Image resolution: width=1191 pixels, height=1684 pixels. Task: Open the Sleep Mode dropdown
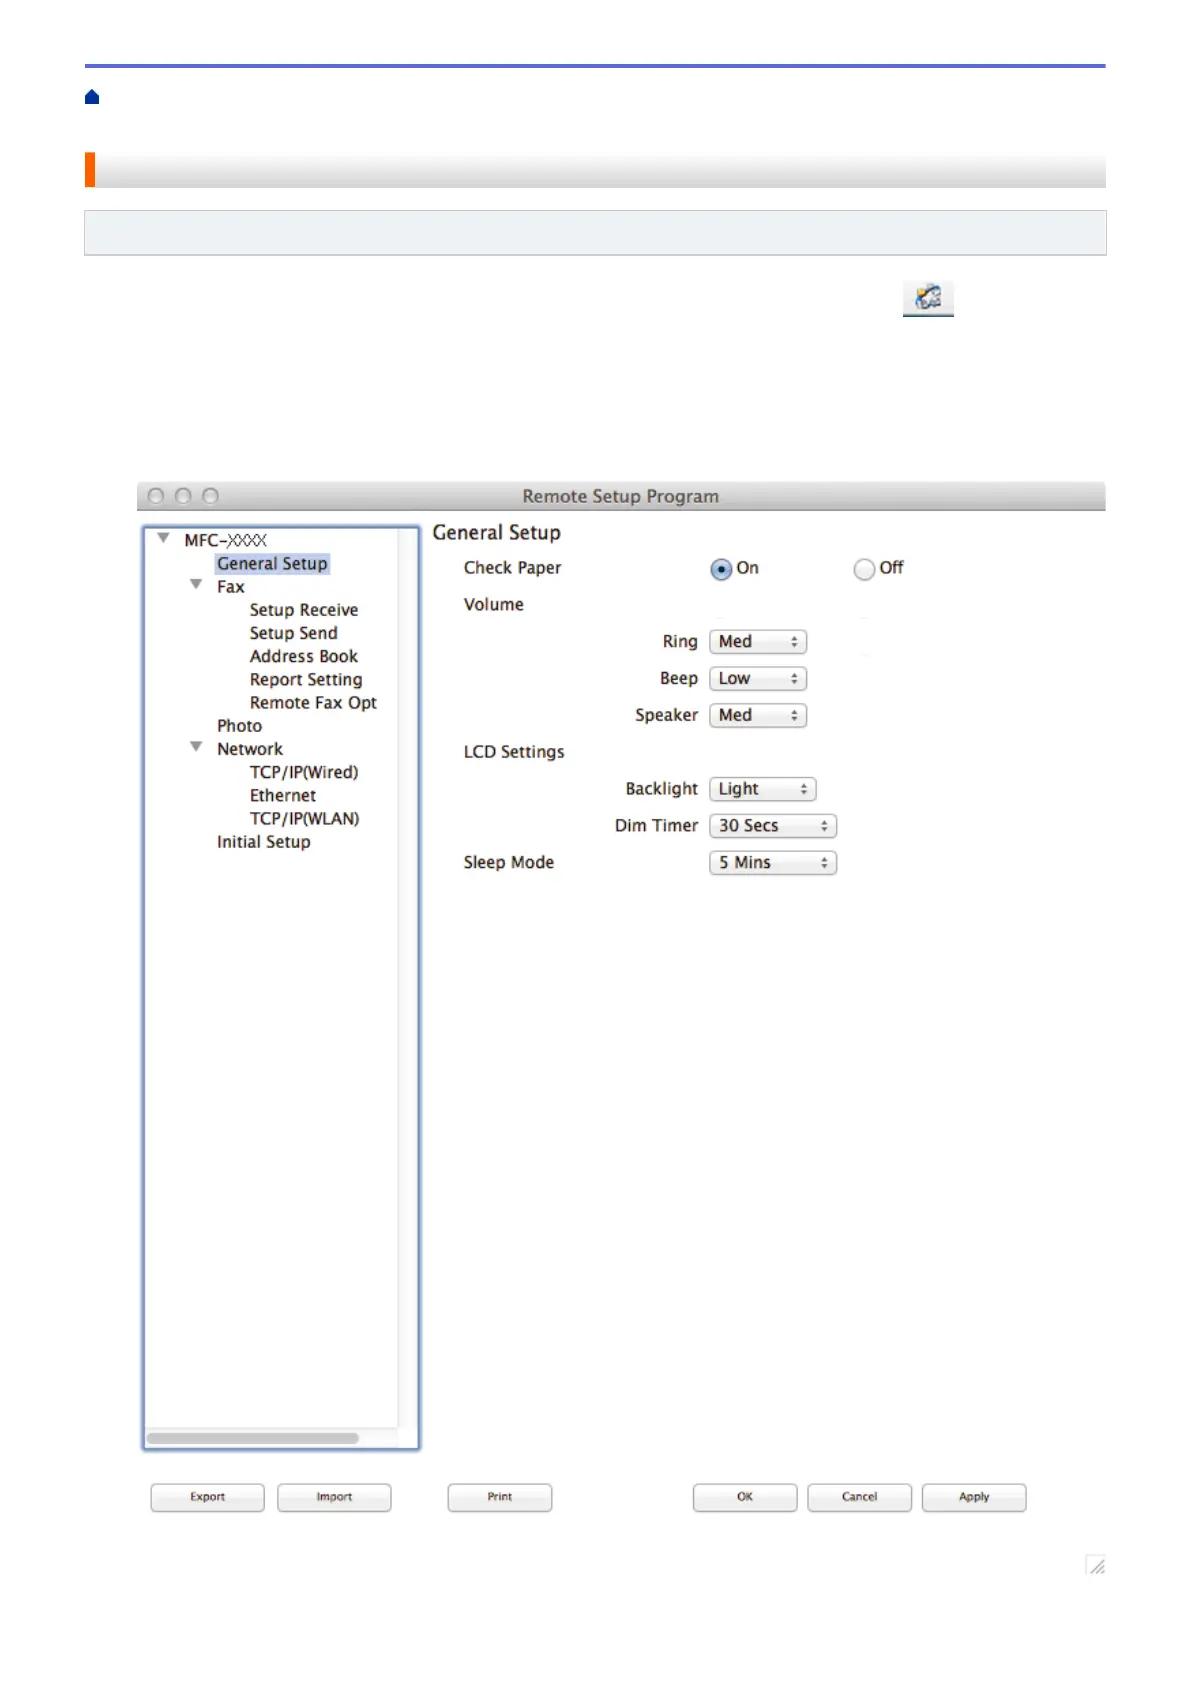pyautogui.click(x=773, y=863)
